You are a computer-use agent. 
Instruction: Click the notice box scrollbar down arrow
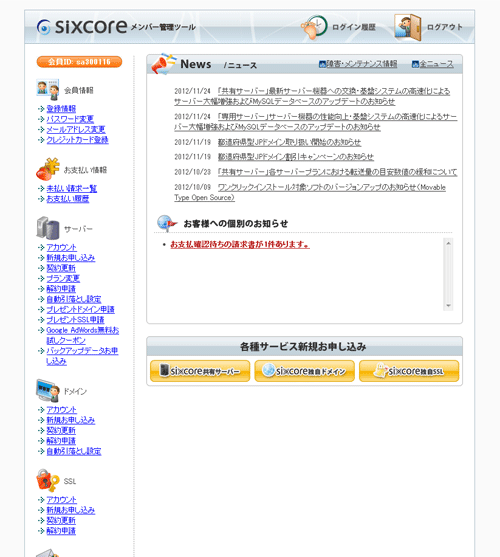point(448,305)
